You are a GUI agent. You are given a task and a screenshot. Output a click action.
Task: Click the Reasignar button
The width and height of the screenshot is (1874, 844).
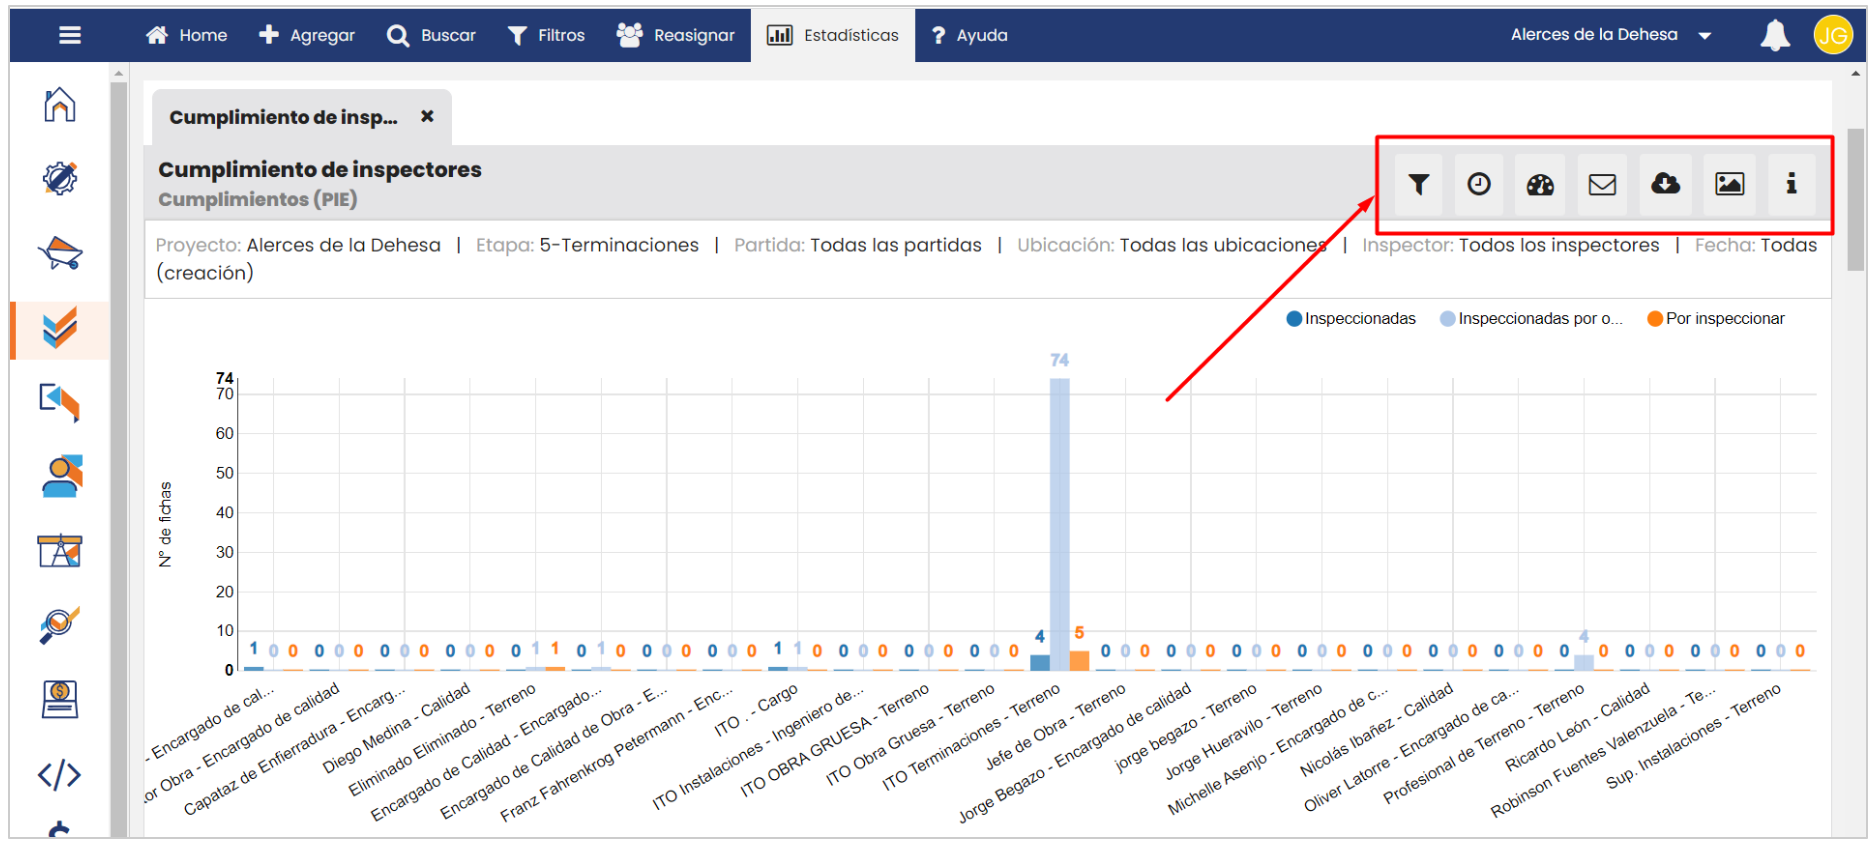click(x=676, y=36)
